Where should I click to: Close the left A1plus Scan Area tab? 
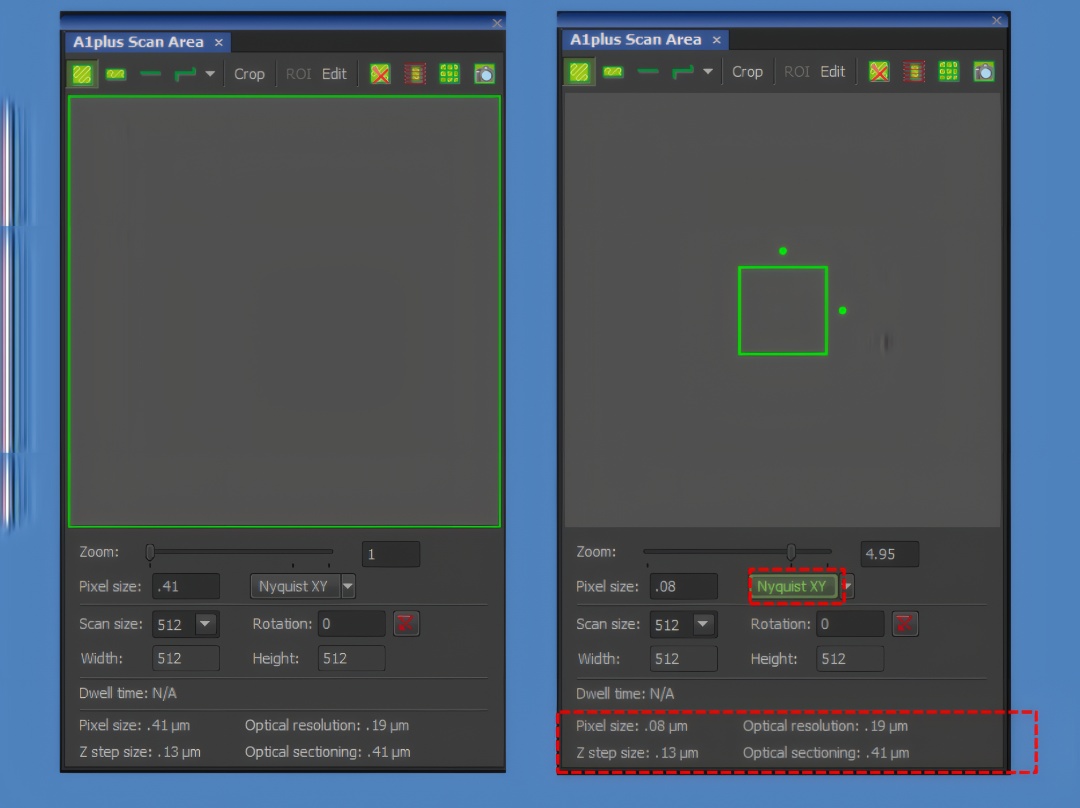pyautogui.click(x=218, y=43)
